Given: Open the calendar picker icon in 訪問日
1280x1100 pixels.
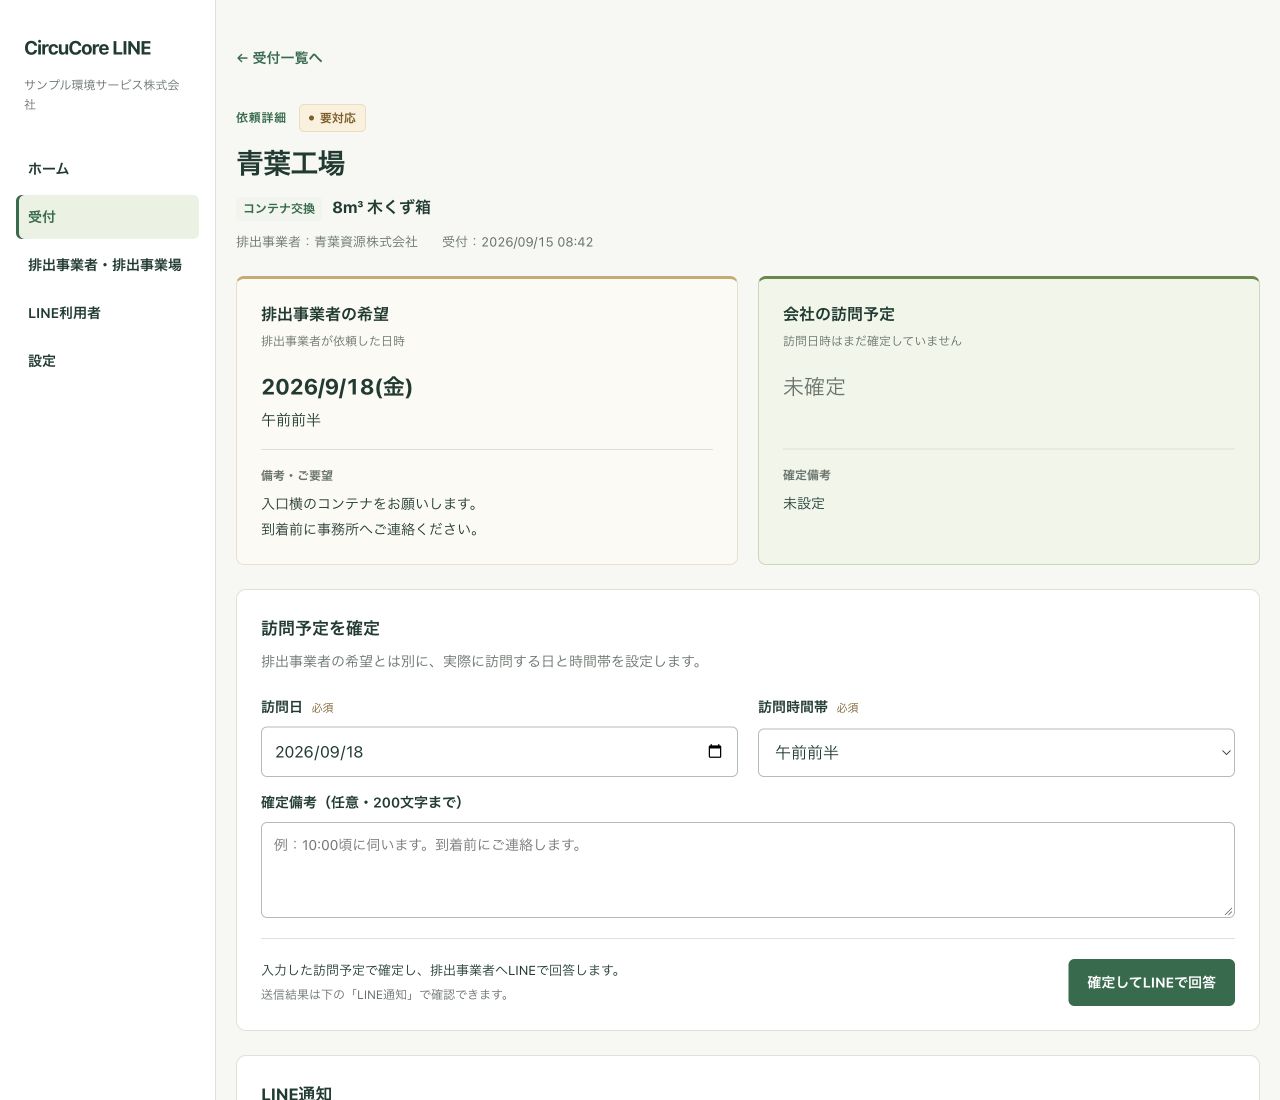Looking at the screenshot, I should pyautogui.click(x=715, y=751).
